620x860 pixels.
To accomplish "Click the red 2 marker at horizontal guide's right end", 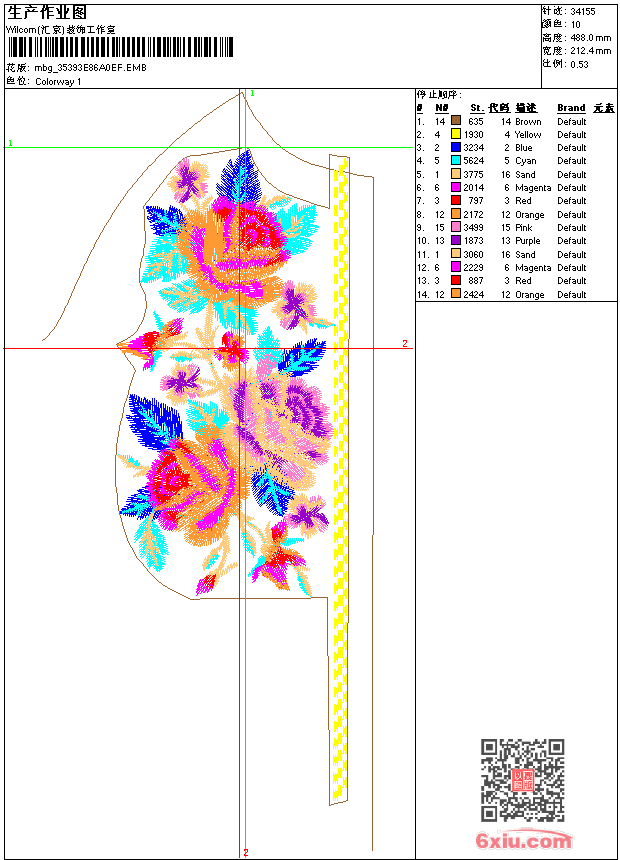I will [405, 343].
